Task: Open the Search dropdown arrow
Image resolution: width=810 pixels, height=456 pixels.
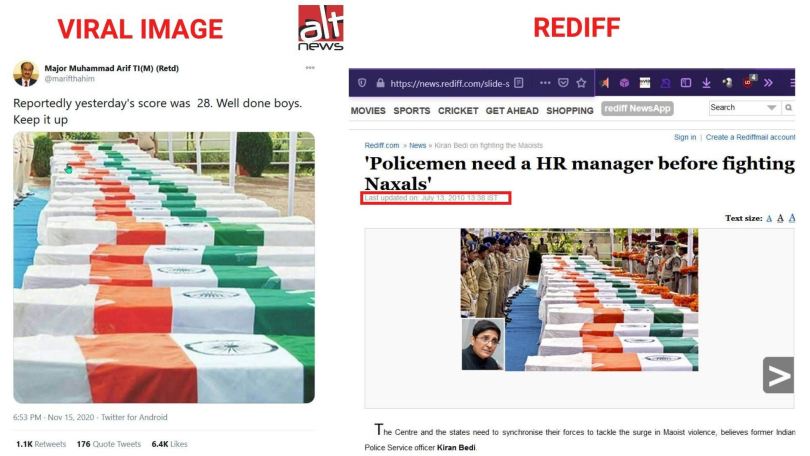Action: click(771, 107)
